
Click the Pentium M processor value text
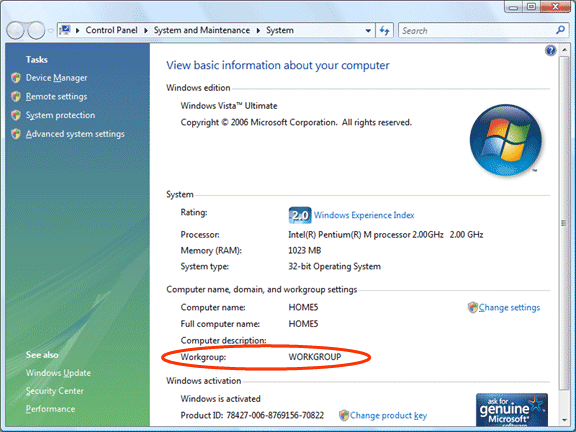point(386,235)
